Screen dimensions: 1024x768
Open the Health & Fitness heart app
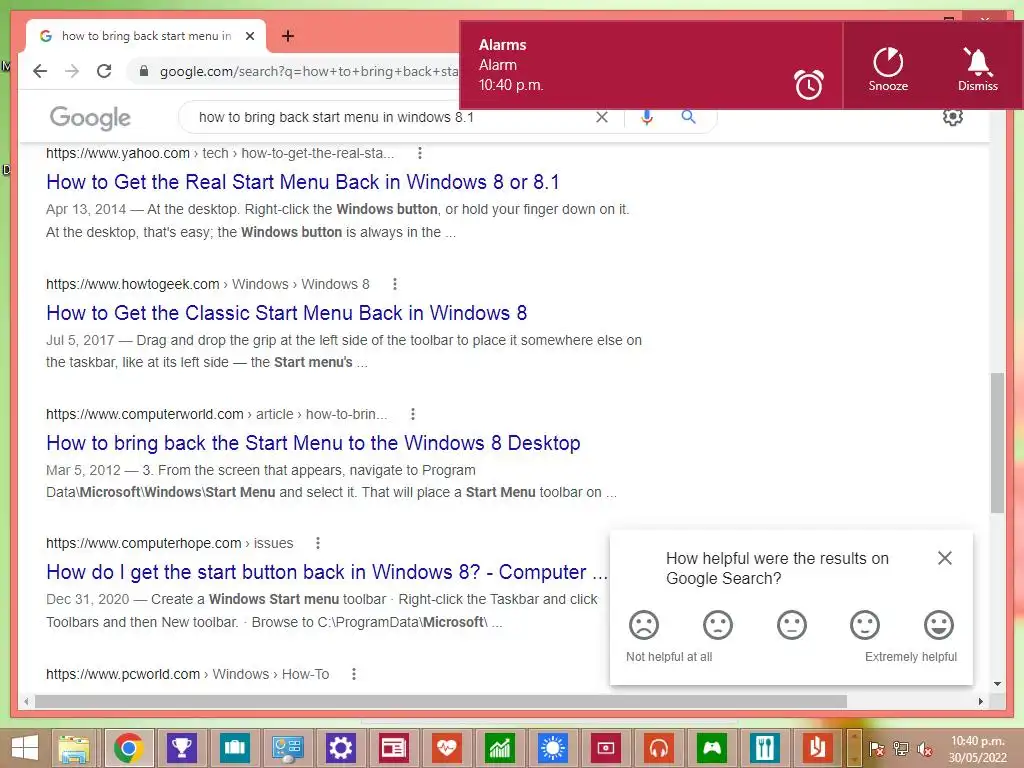point(447,748)
